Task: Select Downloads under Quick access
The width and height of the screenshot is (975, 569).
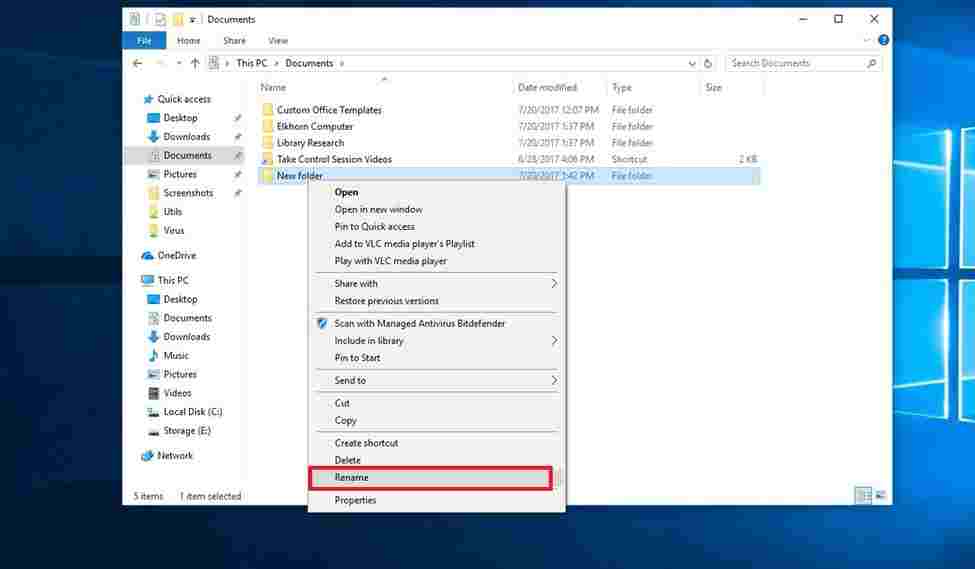Action: click(x=187, y=136)
